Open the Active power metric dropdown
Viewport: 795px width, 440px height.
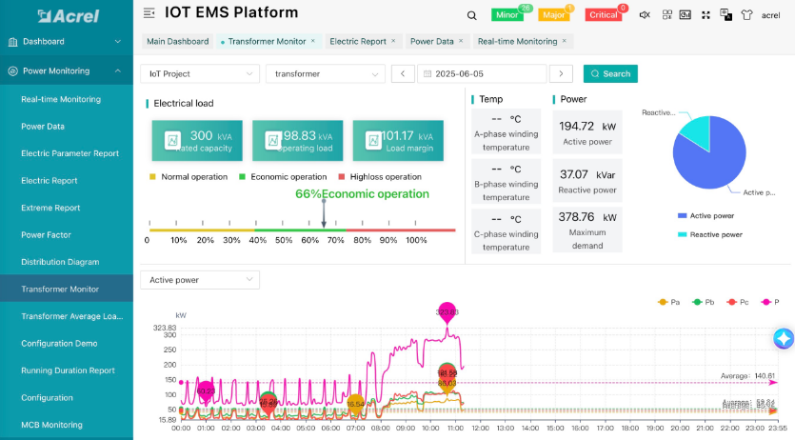coord(200,280)
